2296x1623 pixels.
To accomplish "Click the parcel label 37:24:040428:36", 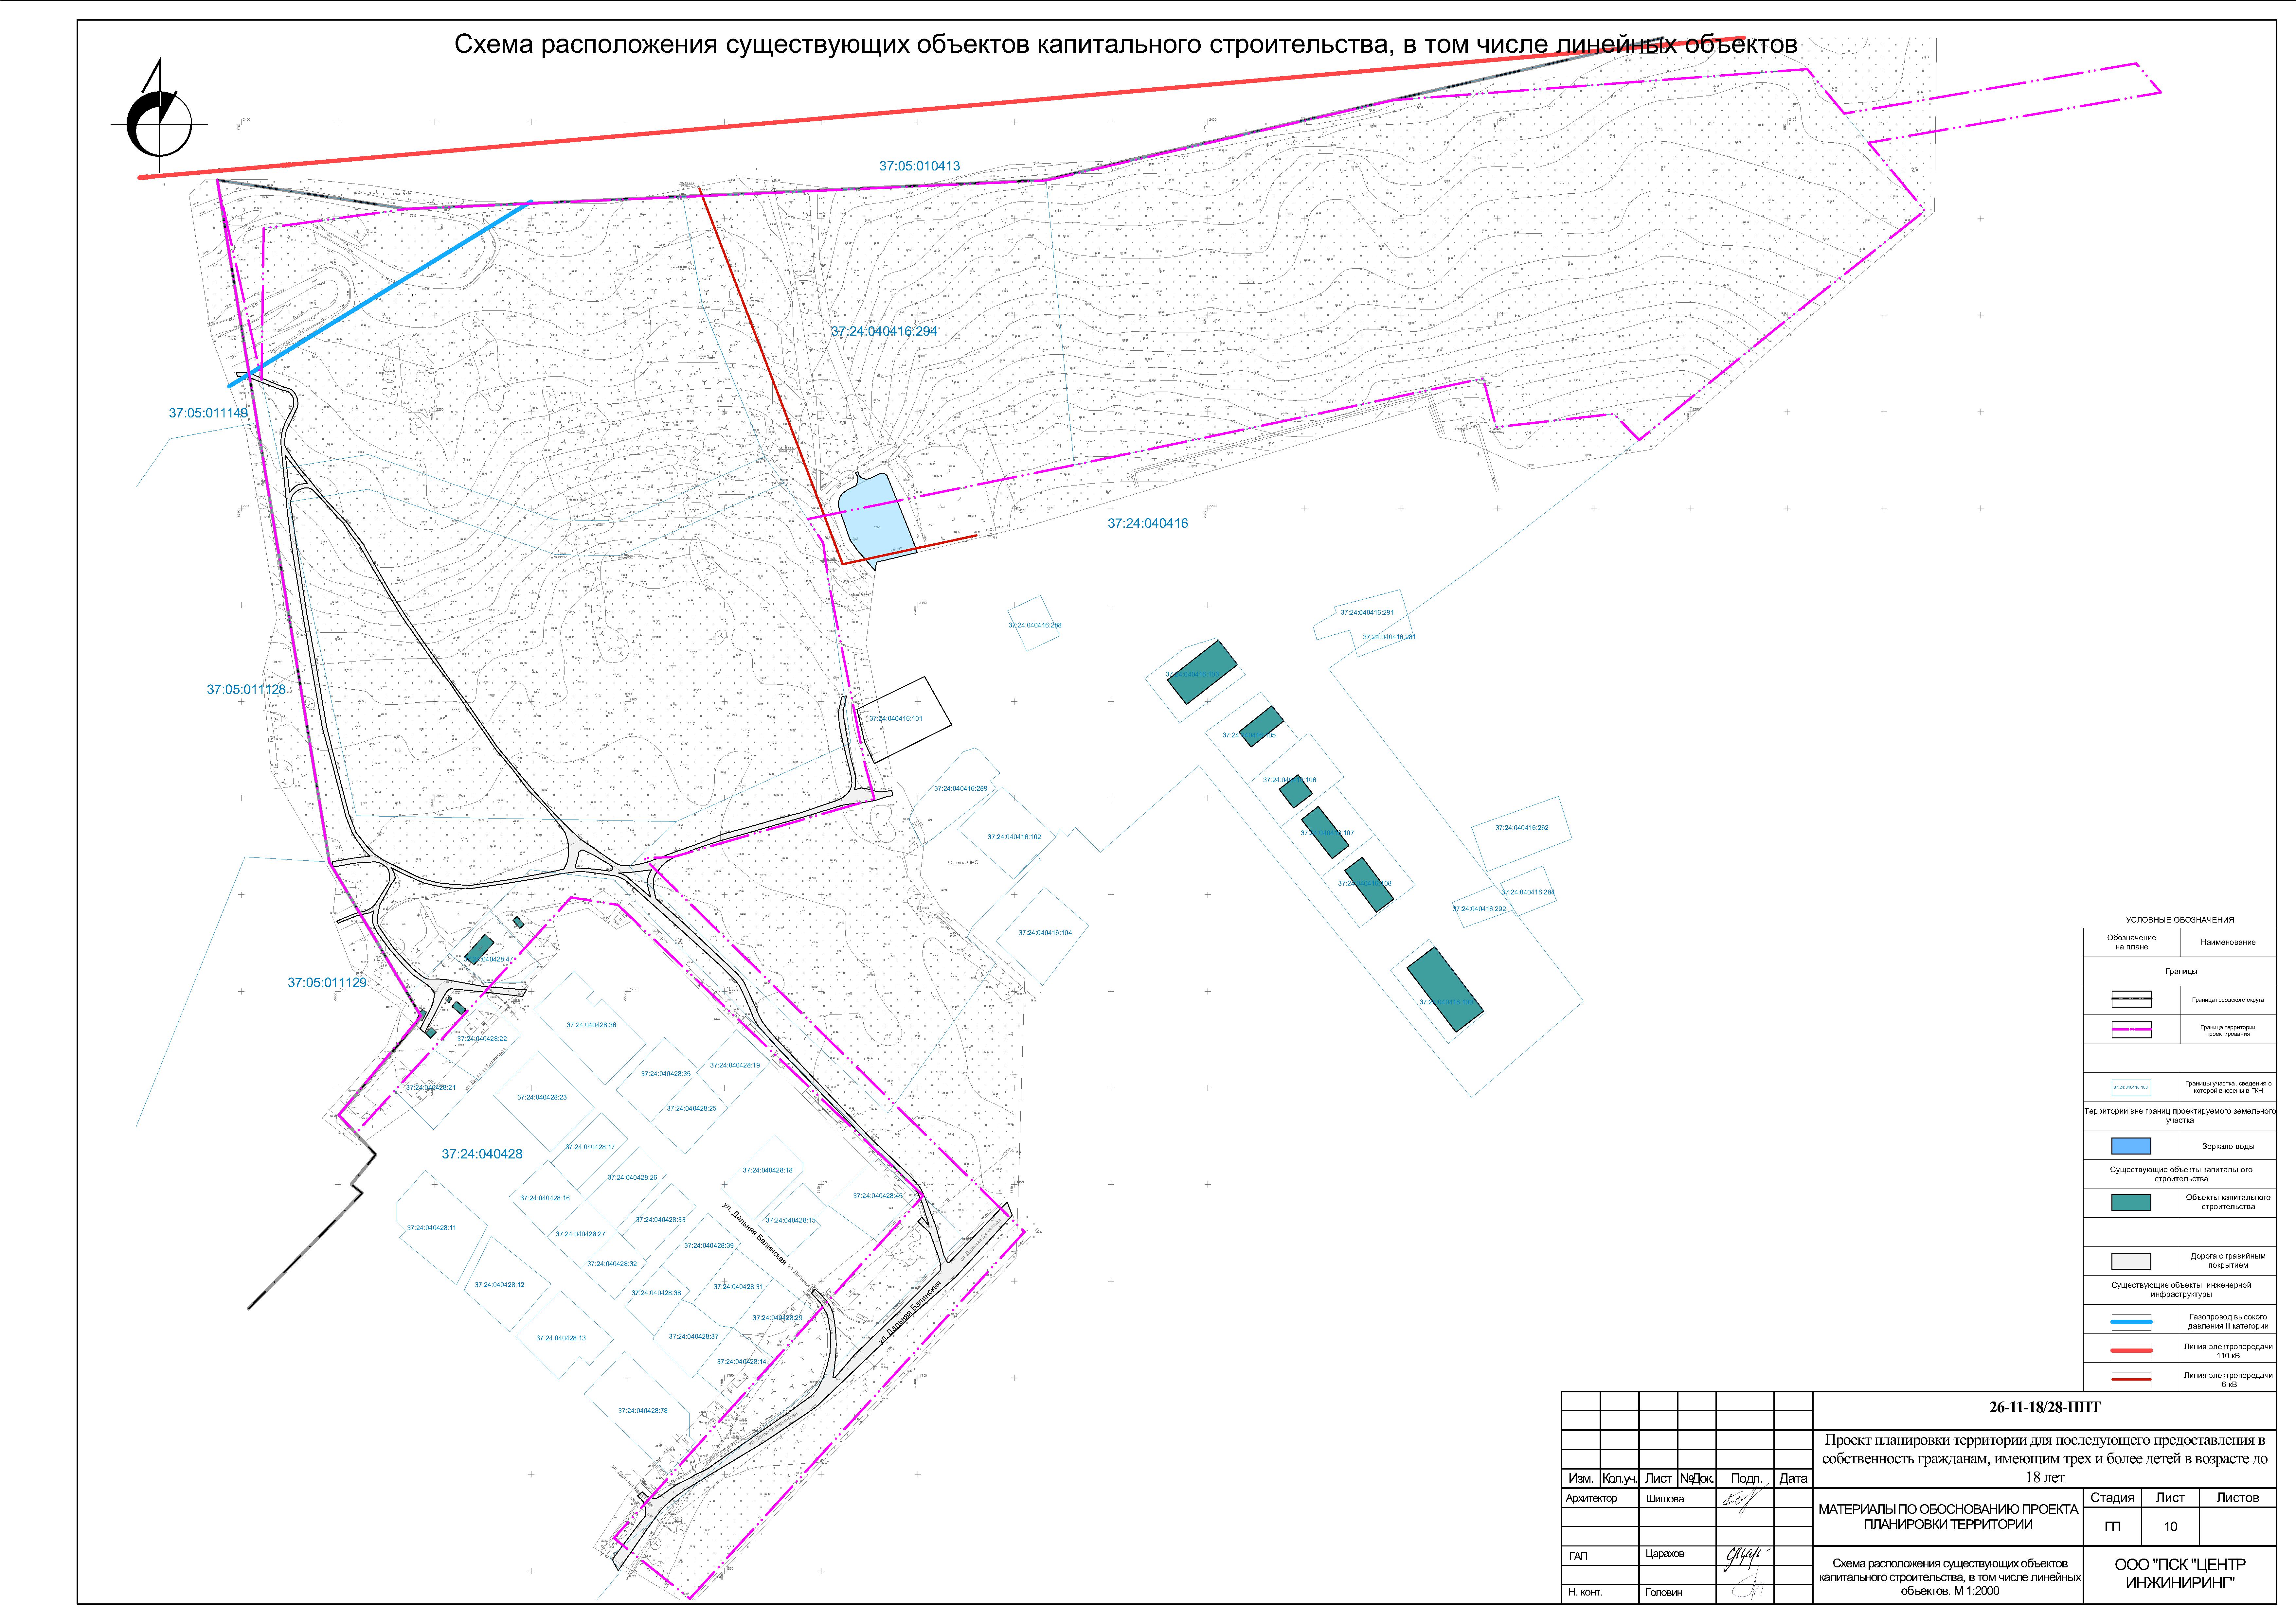I will 591,1025.
